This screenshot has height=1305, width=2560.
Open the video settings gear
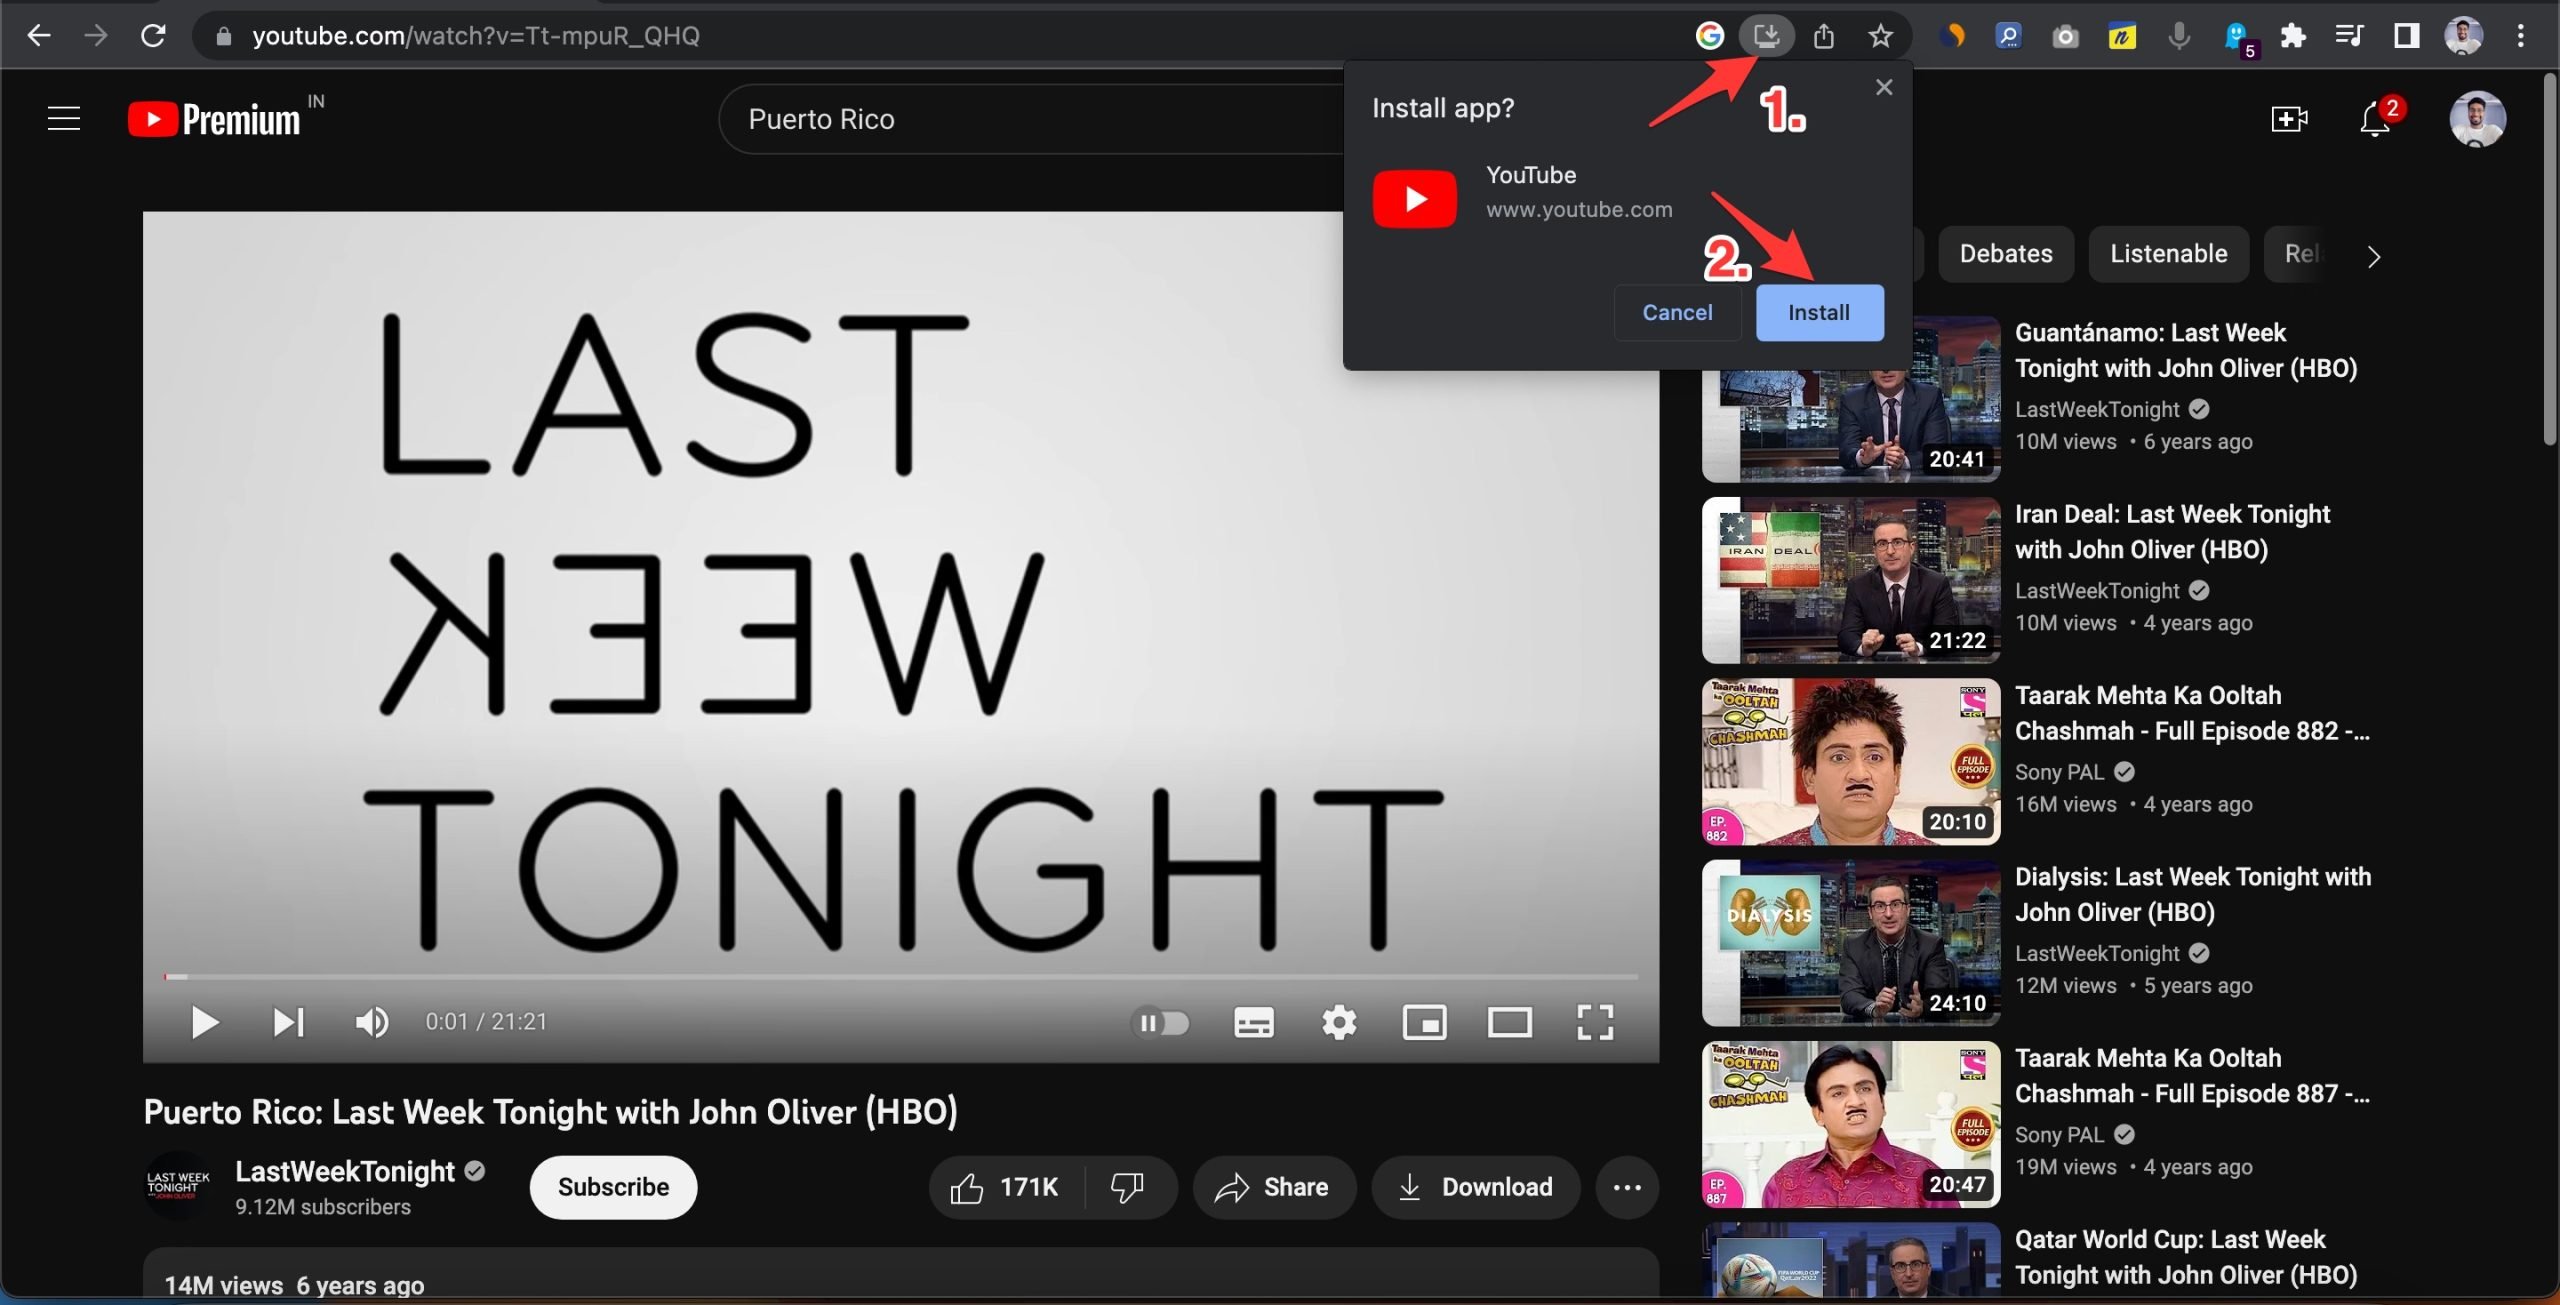1339,1022
